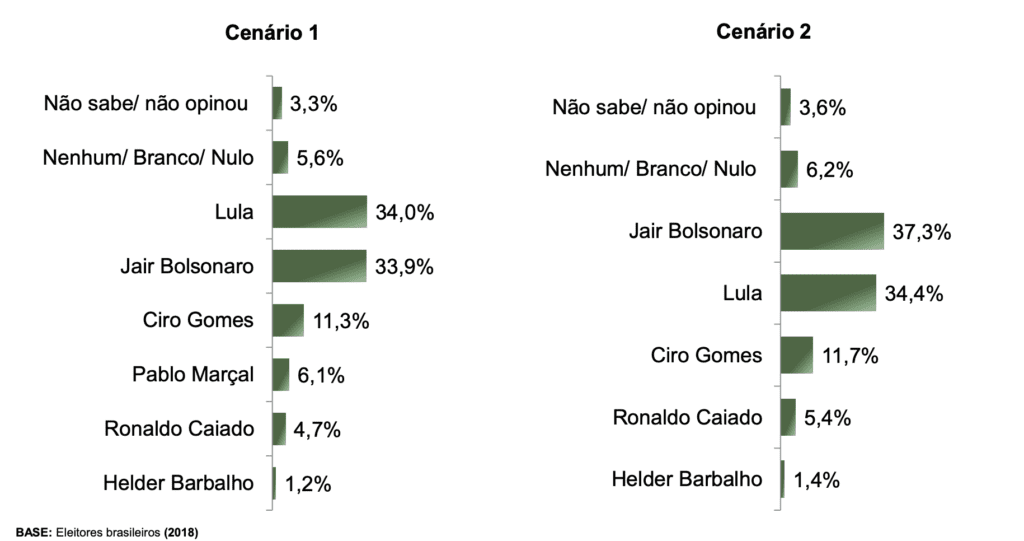1024x541 pixels.
Task: Click the Pablo Marçal bar
Action: (281, 375)
